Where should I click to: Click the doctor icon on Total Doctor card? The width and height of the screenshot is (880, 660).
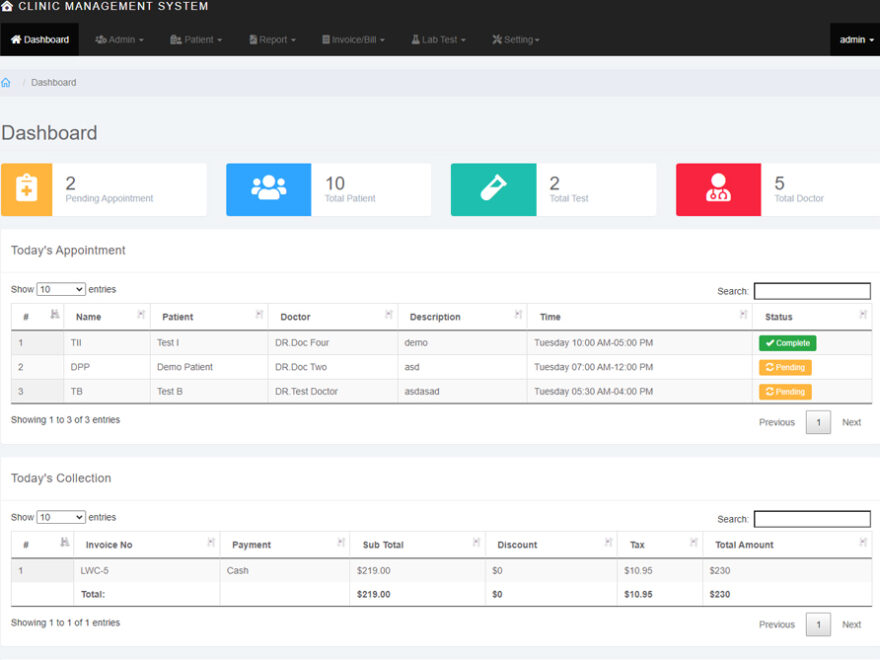coord(718,189)
